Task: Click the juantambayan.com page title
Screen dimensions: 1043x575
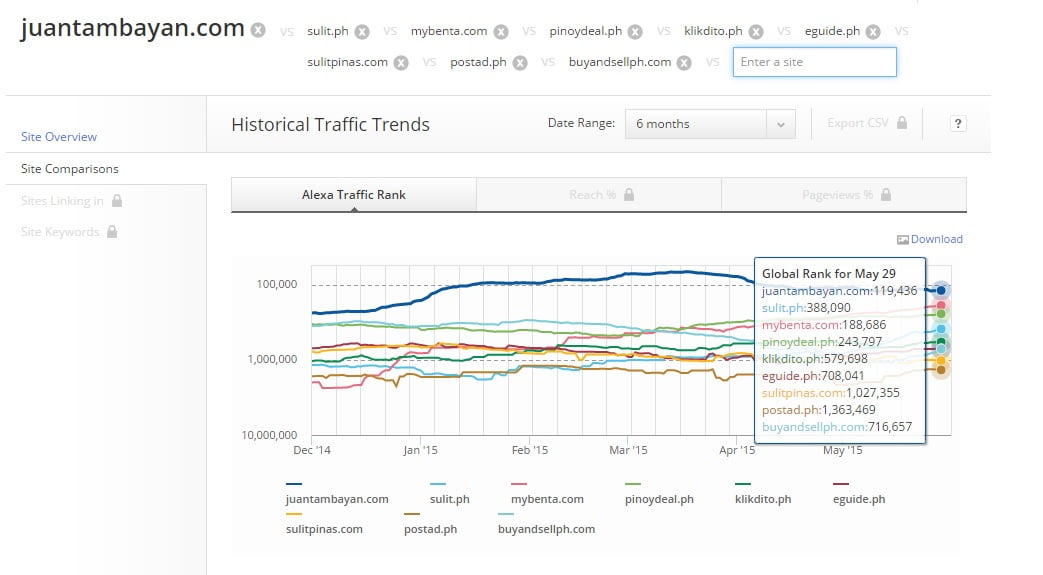Action: point(132,28)
